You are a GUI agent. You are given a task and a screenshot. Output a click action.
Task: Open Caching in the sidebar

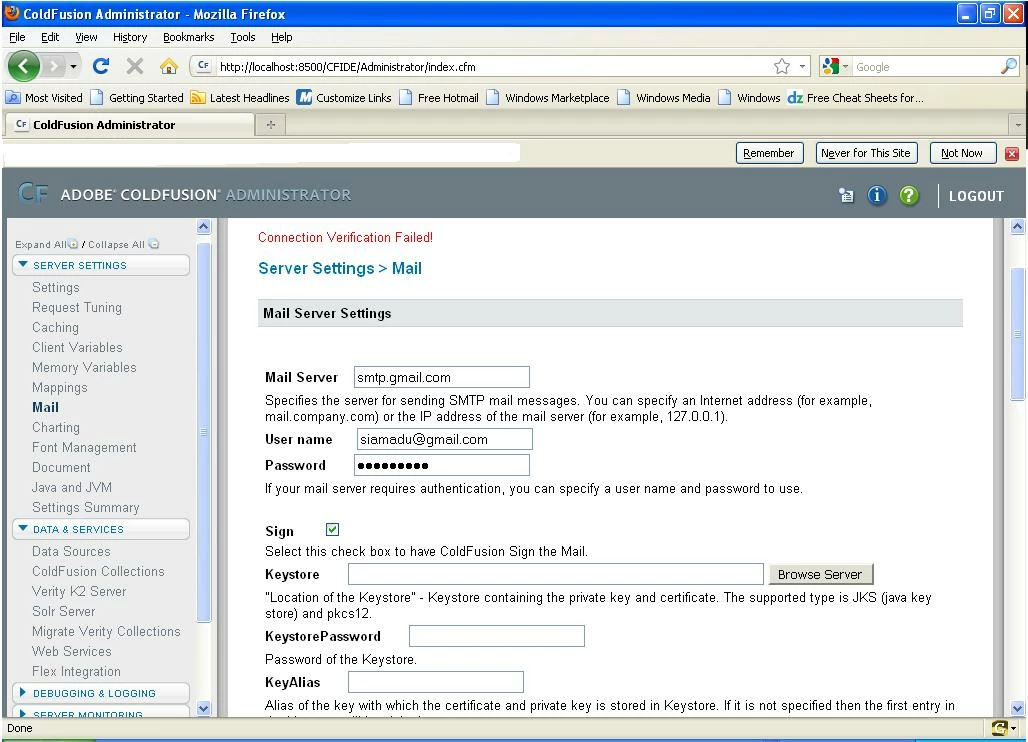pos(55,327)
